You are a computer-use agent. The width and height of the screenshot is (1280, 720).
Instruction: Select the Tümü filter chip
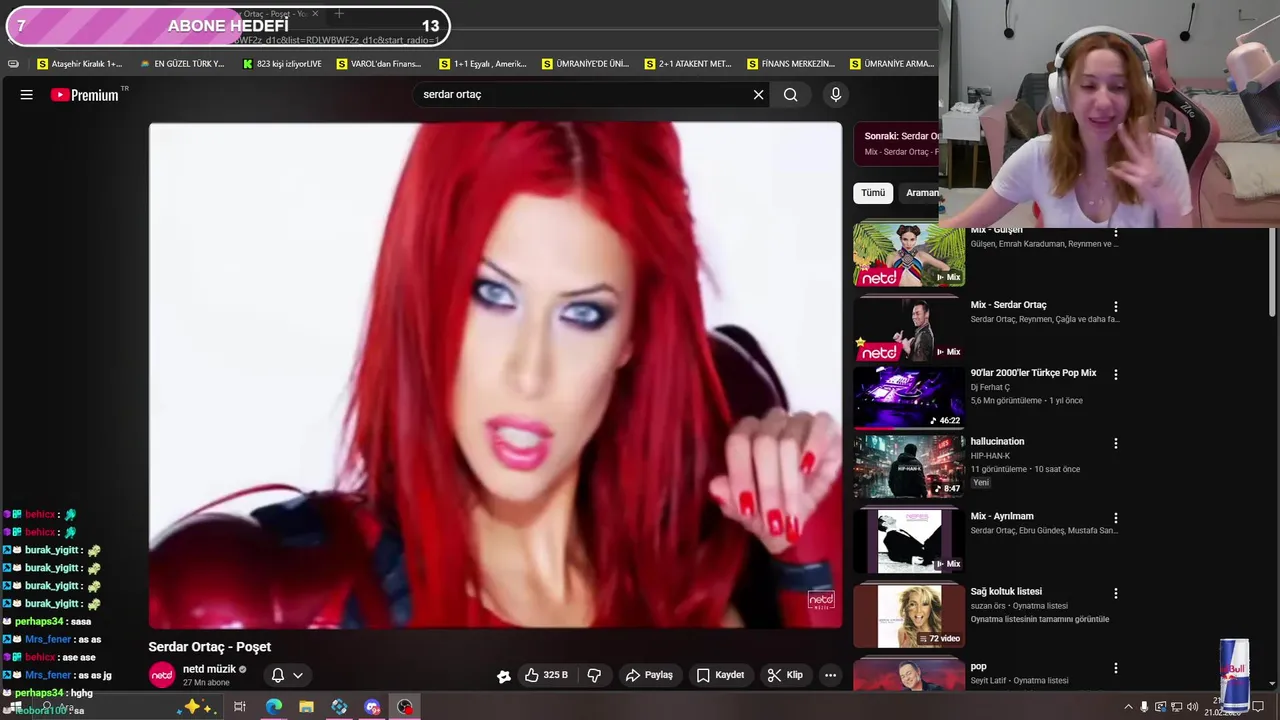873,193
